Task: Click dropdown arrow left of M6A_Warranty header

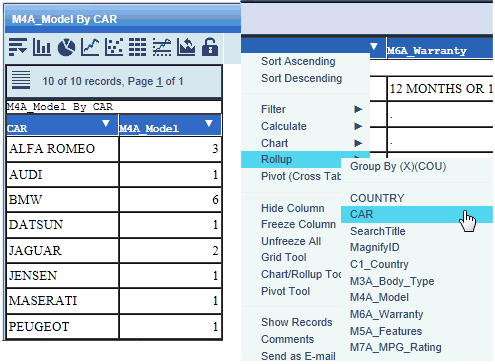Action: [x=374, y=46]
